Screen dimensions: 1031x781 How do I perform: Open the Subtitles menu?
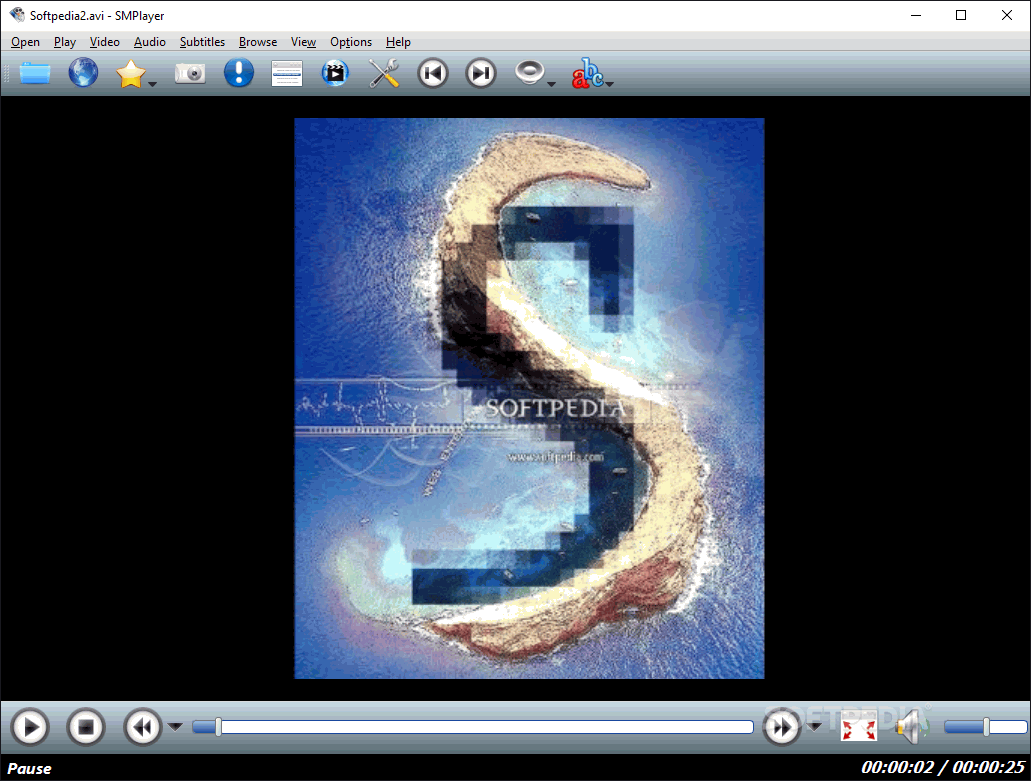(202, 42)
